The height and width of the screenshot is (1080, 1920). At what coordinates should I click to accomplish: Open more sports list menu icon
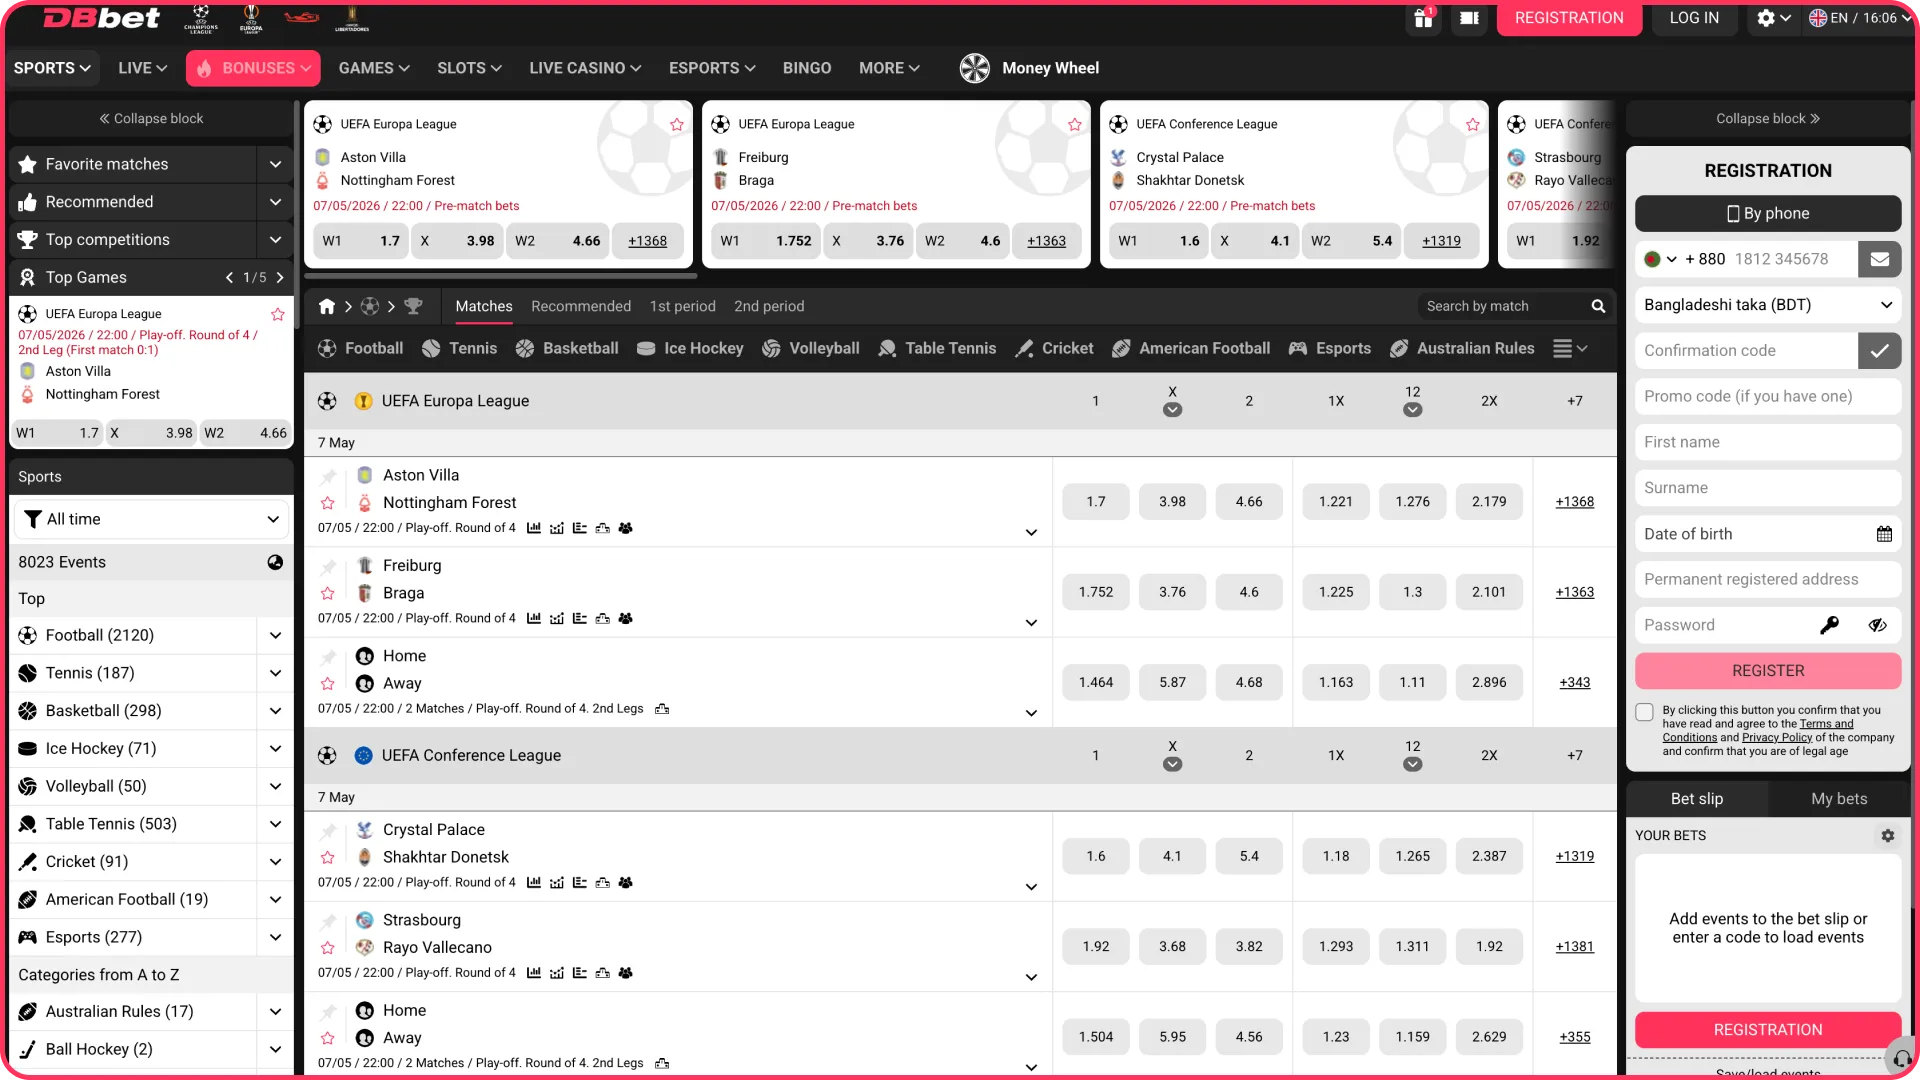(1570, 348)
